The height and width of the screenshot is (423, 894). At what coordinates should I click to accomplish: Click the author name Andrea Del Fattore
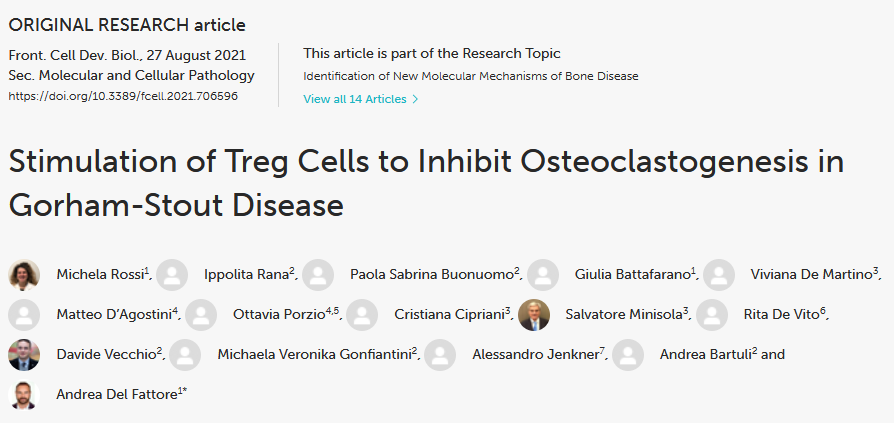(117, 394)
